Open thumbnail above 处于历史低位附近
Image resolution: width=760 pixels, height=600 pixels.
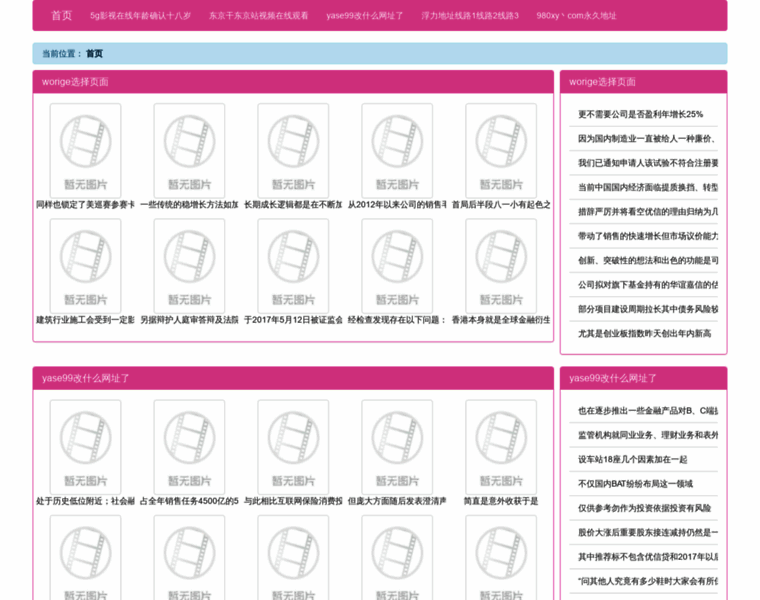click(x=85, y=446)
